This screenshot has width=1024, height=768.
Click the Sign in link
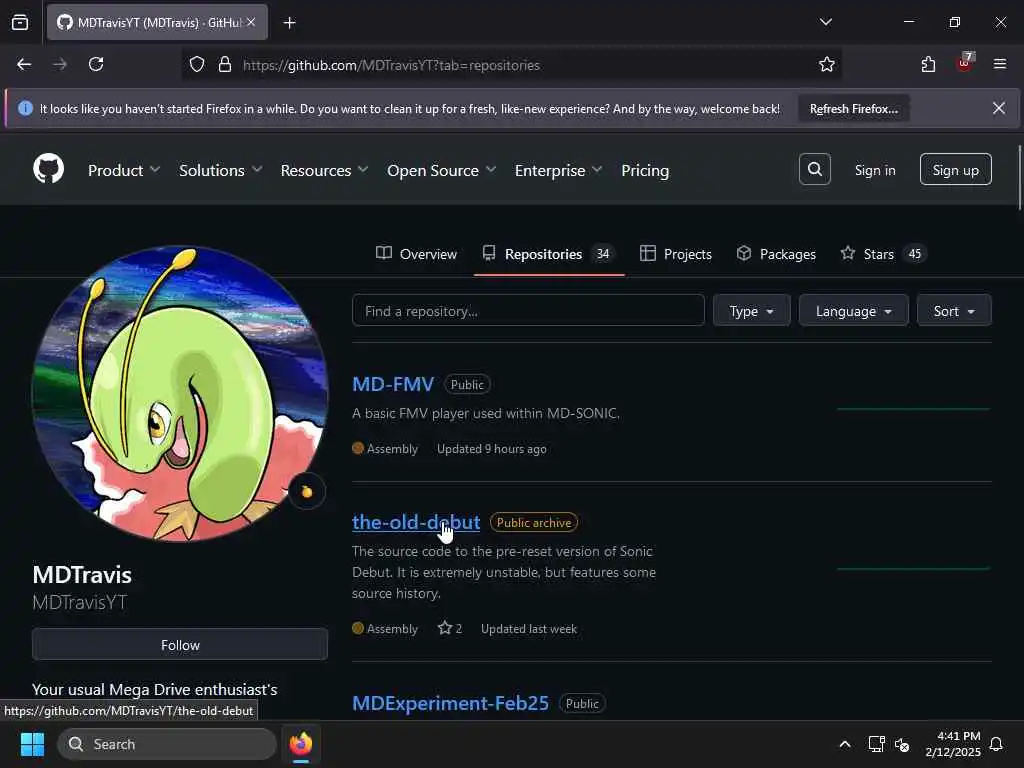(x=875, y=170)
